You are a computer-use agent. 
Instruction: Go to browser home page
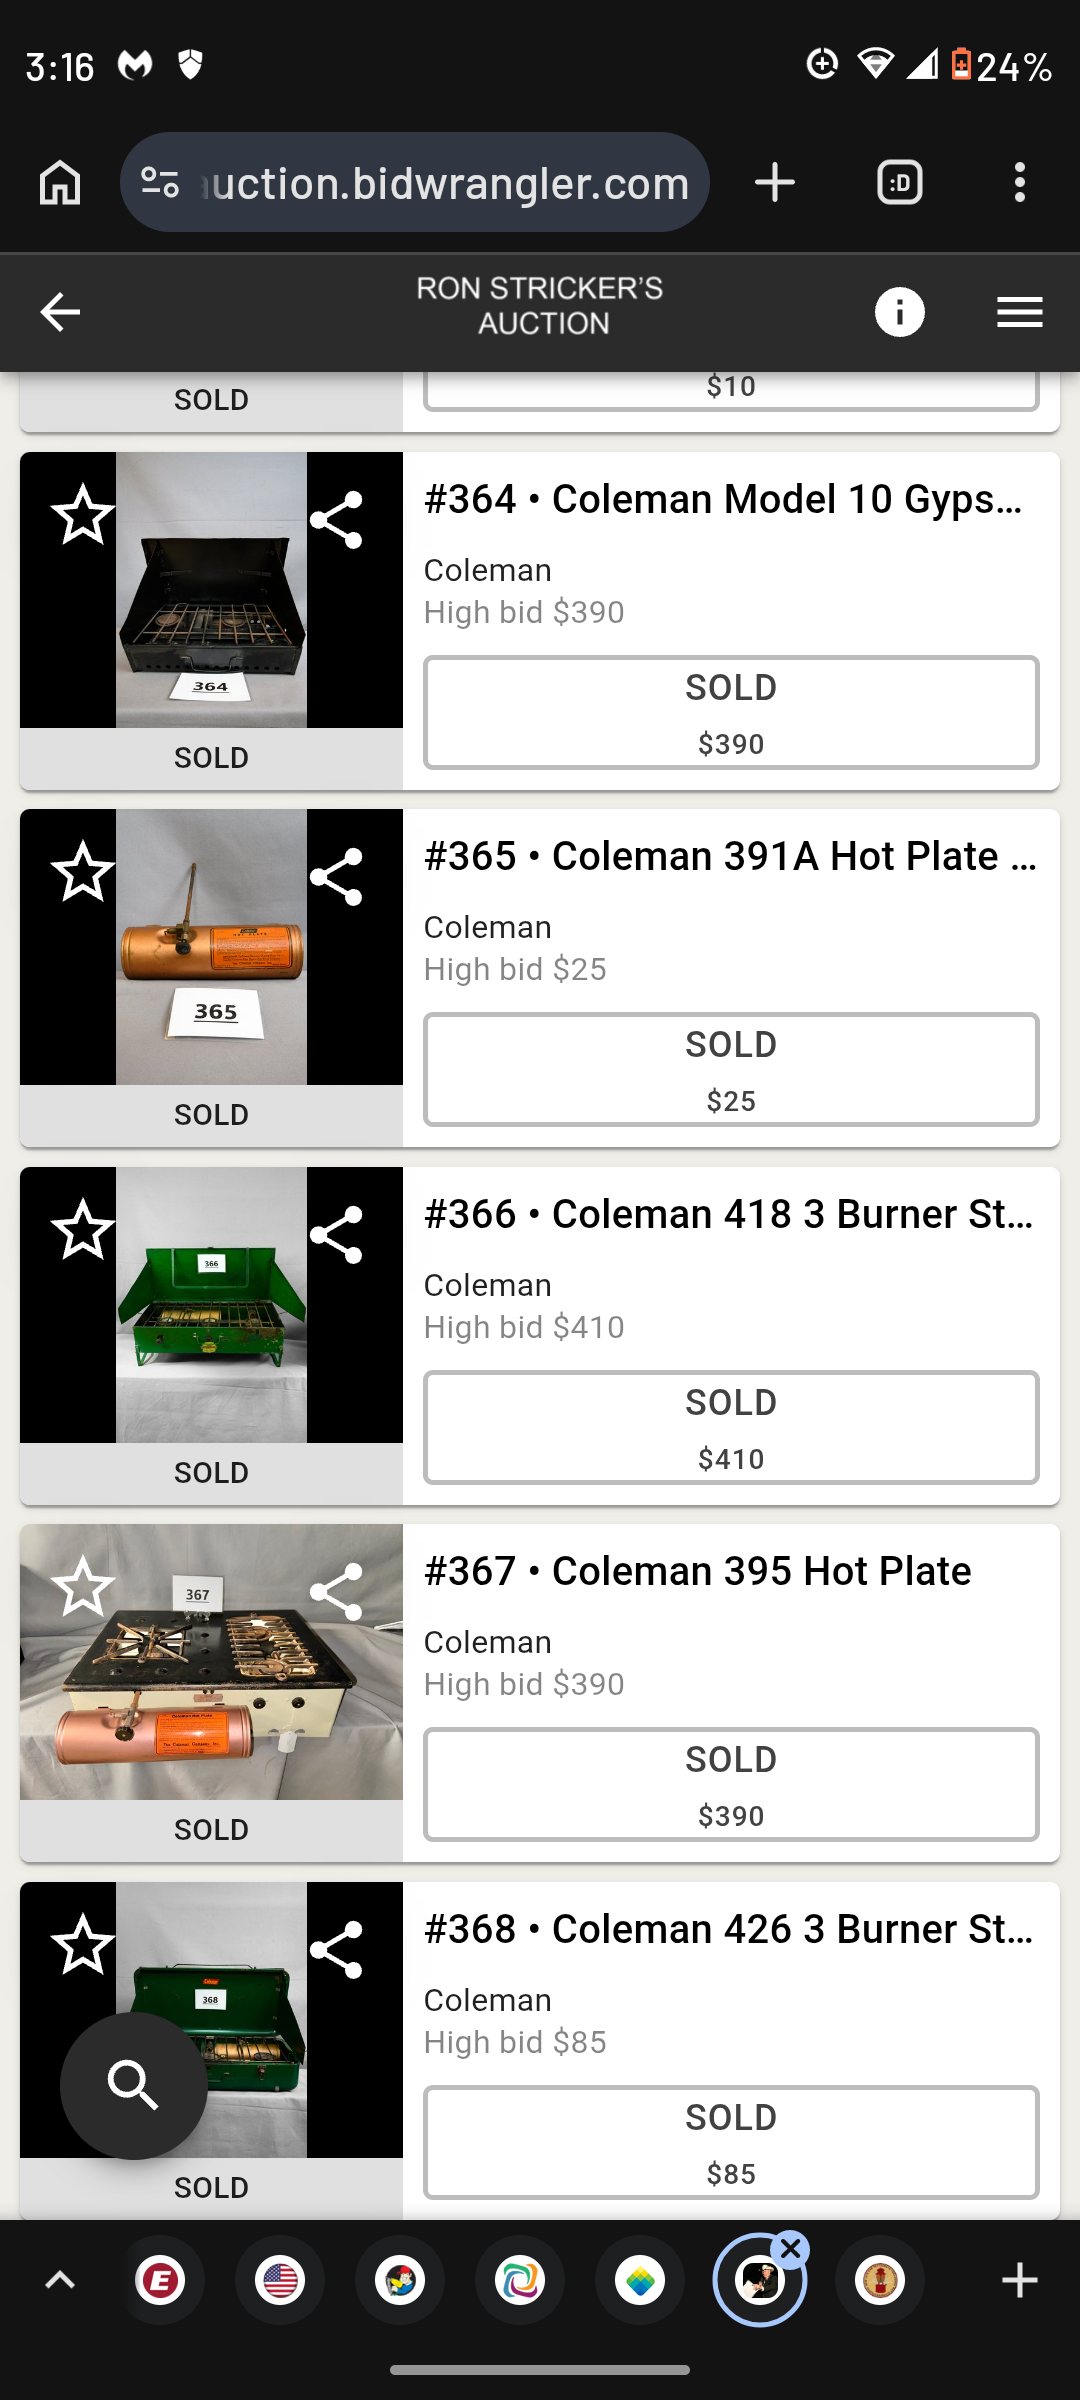click(x=60, y=183)
